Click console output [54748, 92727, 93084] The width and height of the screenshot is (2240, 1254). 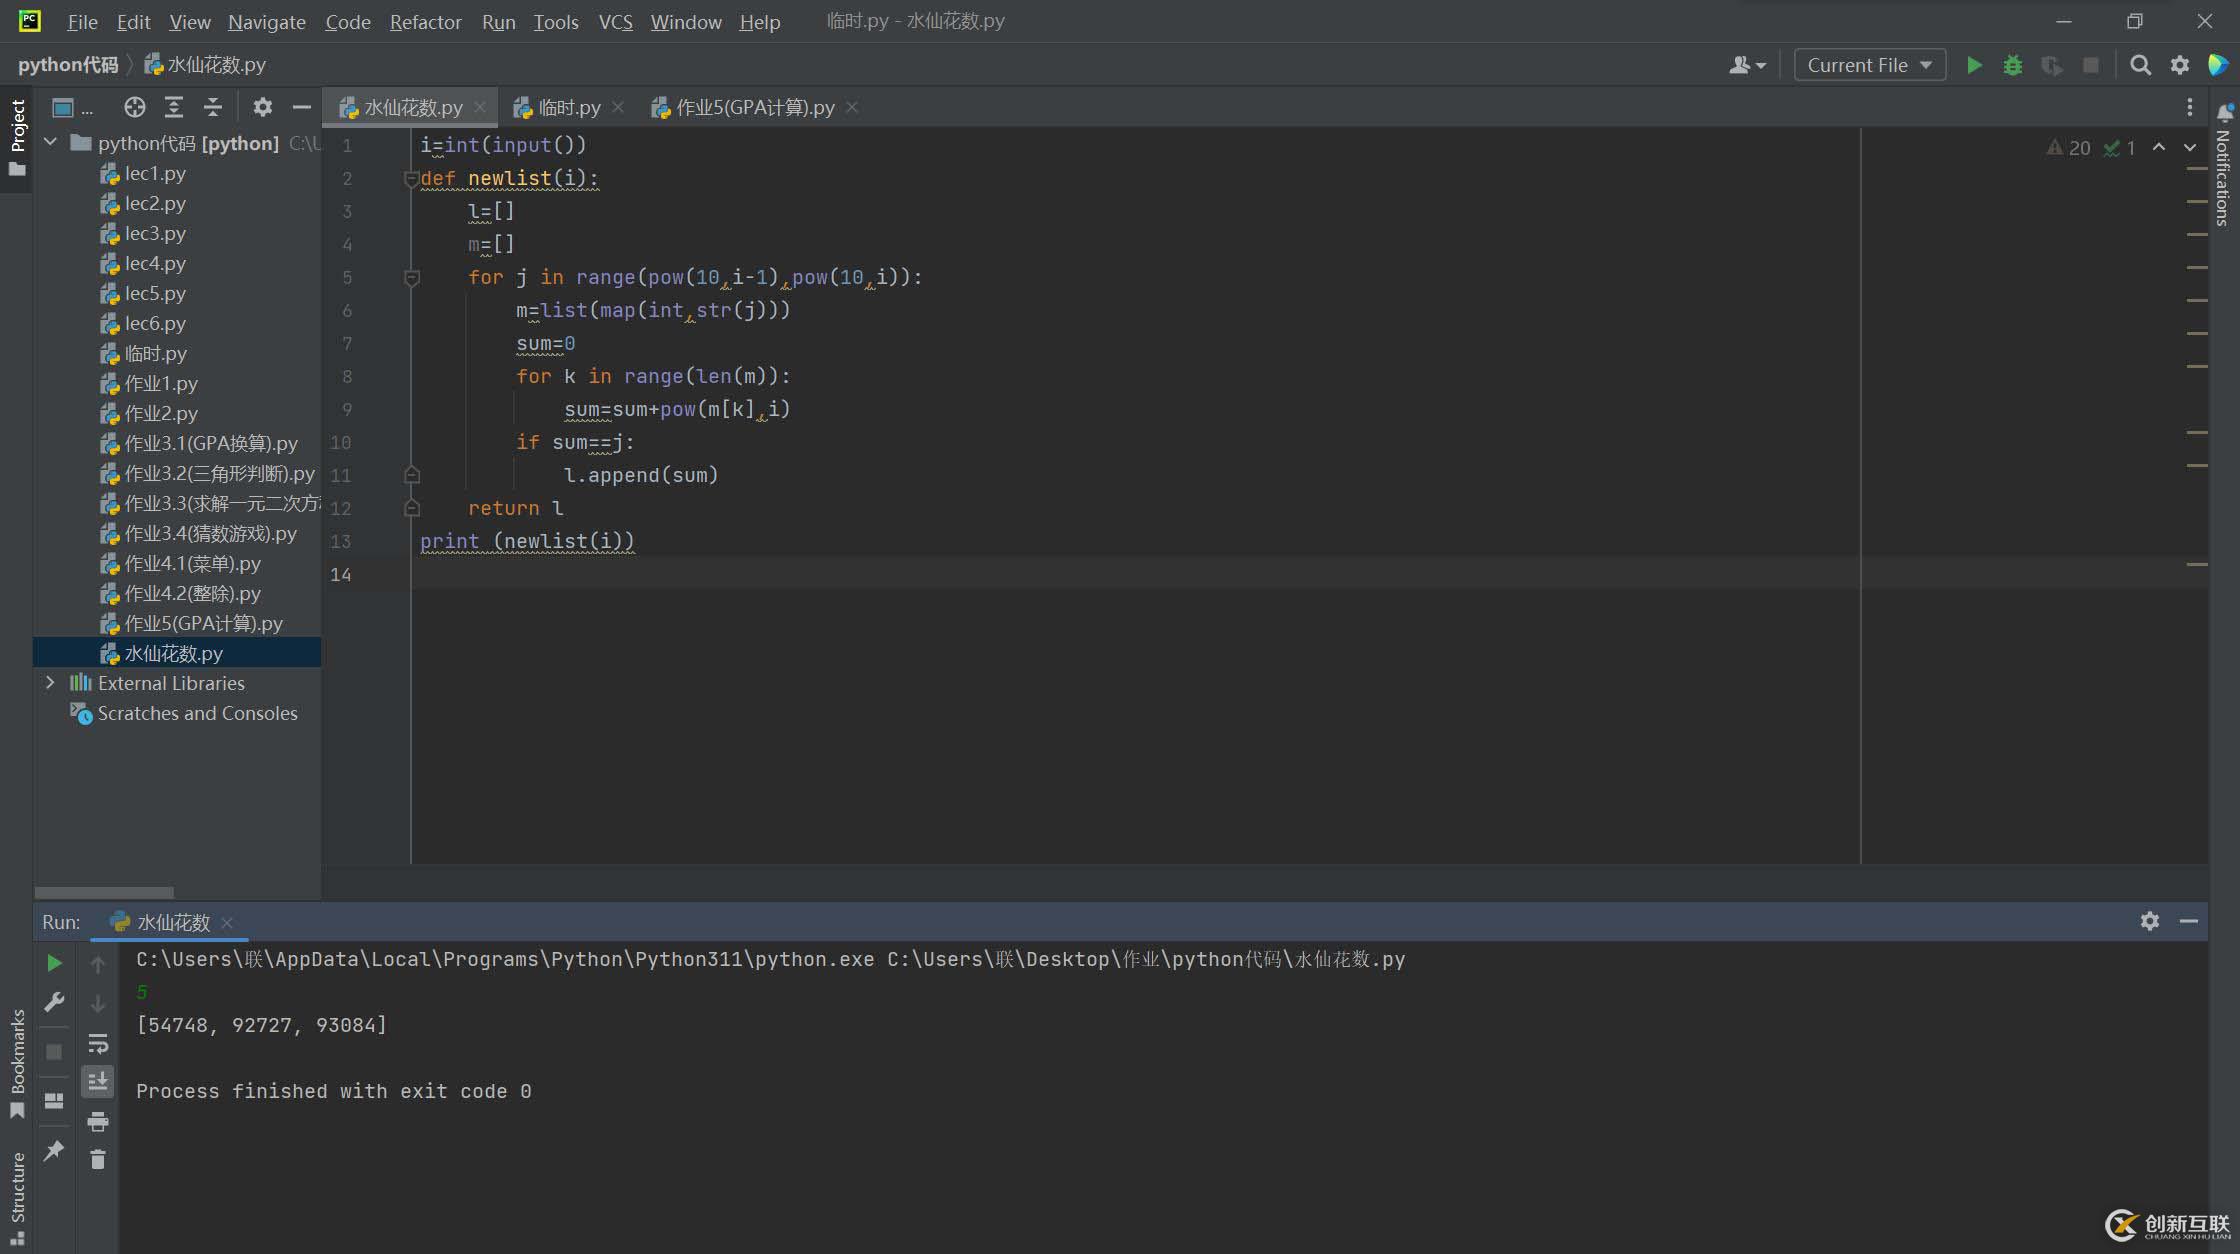click(261, 1025)
